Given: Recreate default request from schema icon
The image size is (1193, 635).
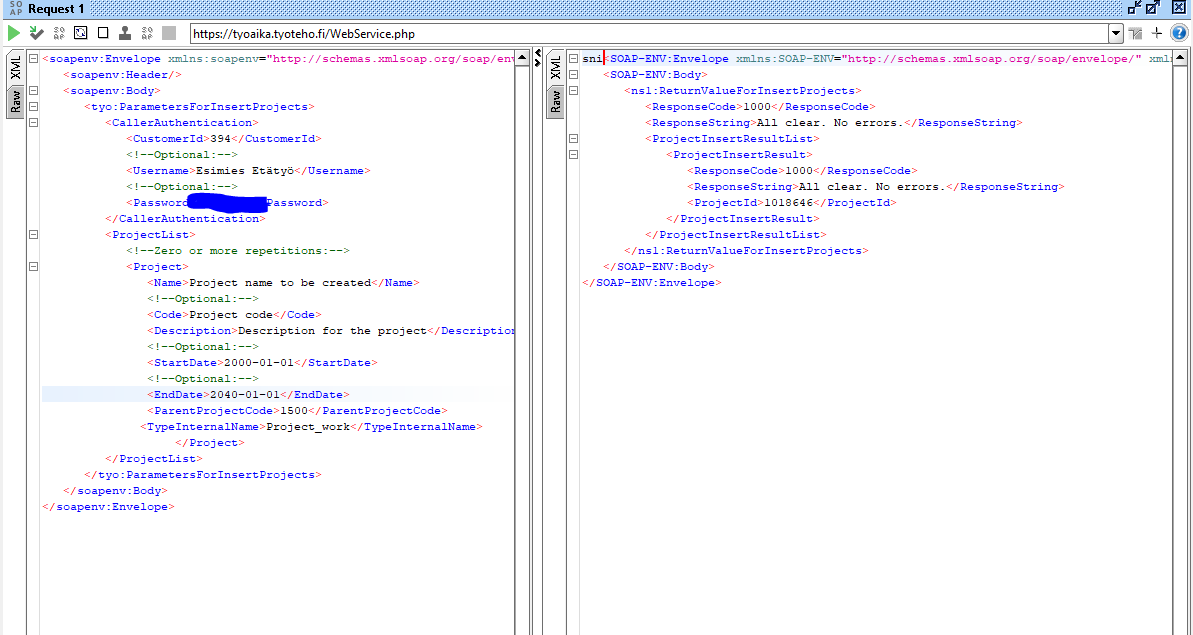Looking at the screenshot, I should [x=81, y=33].
